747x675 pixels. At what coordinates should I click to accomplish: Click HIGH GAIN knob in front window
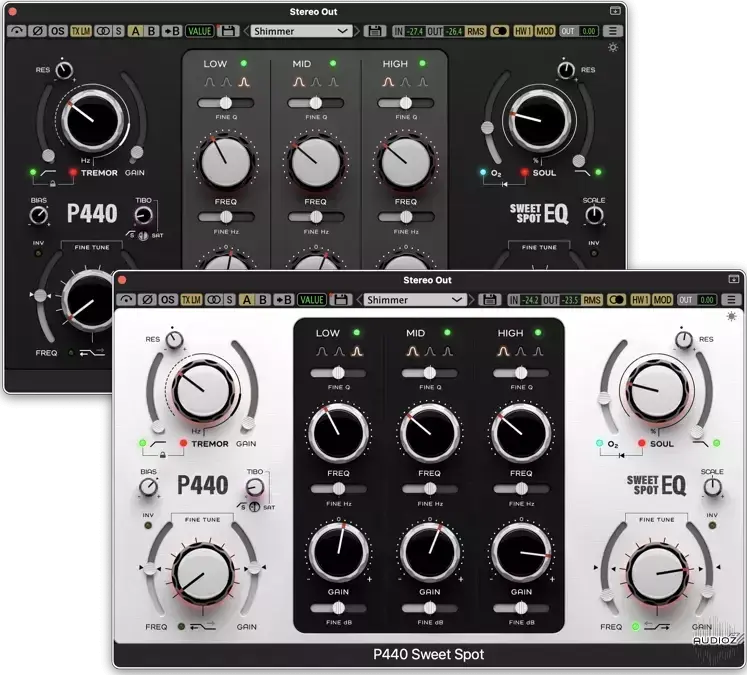click(x=521, y=552)
